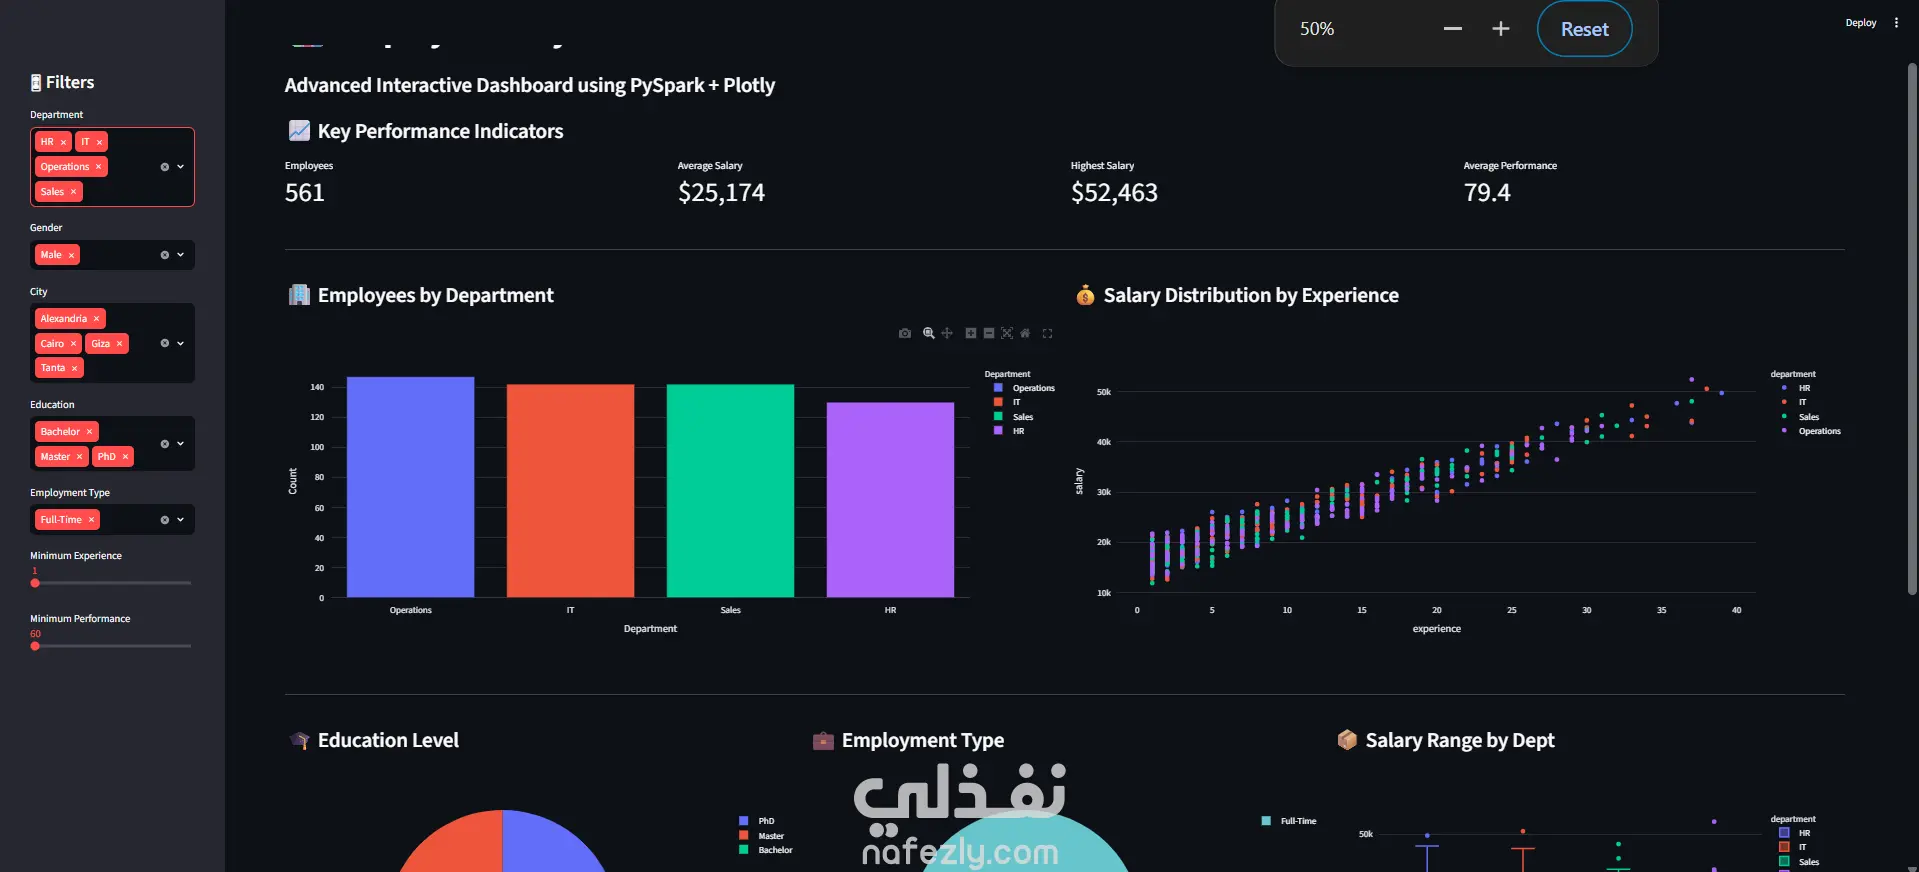Toggle PhD slice in Education Level legend
This screenshot has width=1919, height=872.
click(x=757, y=821)
